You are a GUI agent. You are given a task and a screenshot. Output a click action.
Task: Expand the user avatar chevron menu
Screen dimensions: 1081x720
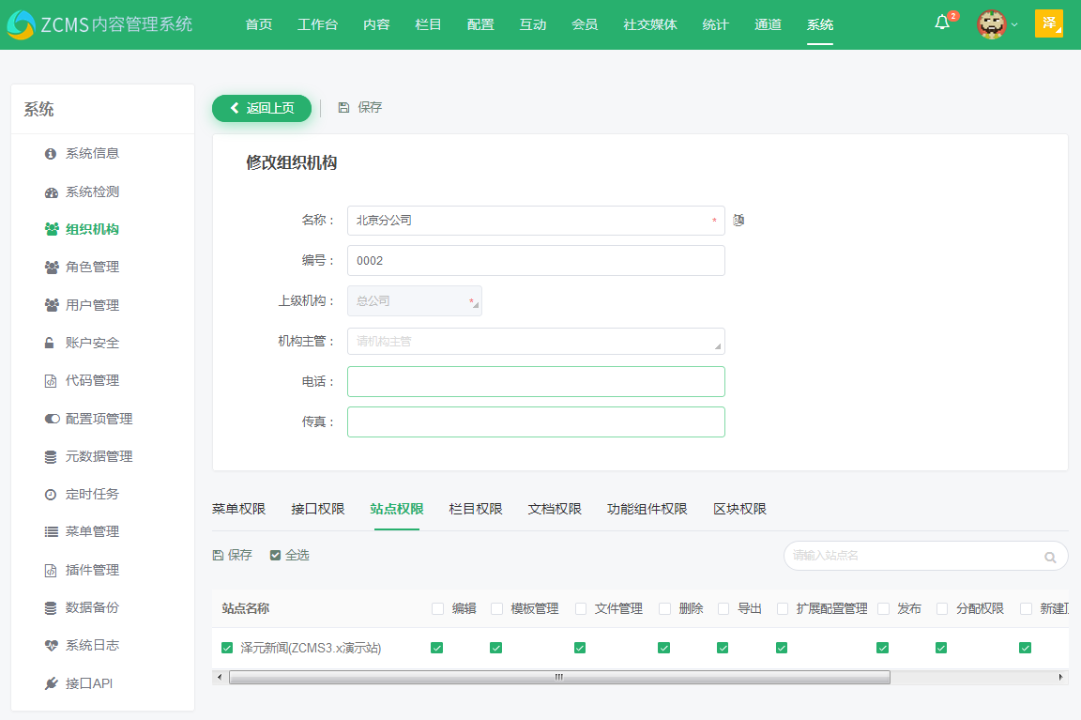click(1013, 22)
